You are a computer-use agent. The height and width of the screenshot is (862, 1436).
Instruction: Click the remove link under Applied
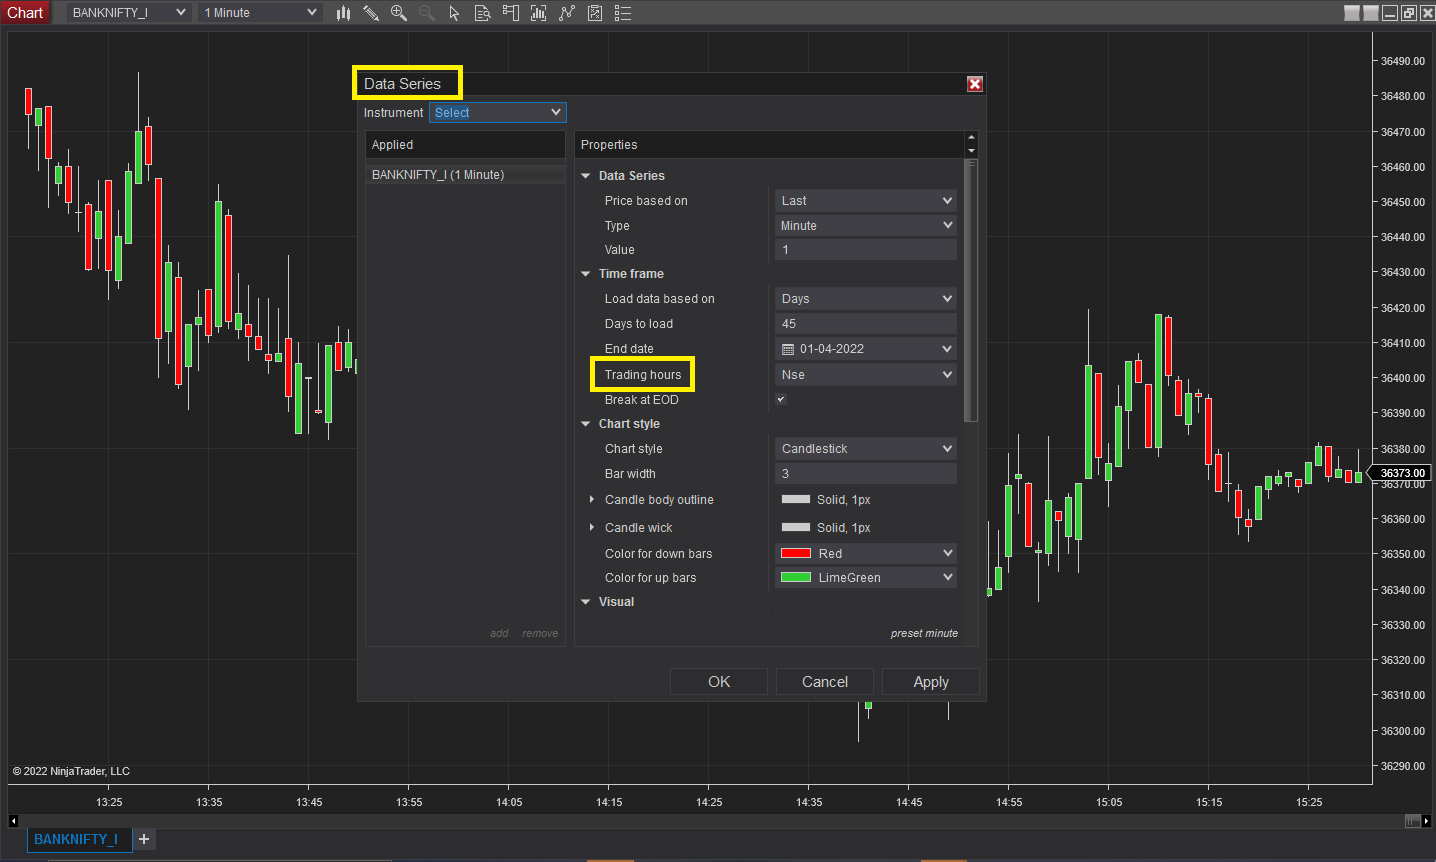[540, 633]
